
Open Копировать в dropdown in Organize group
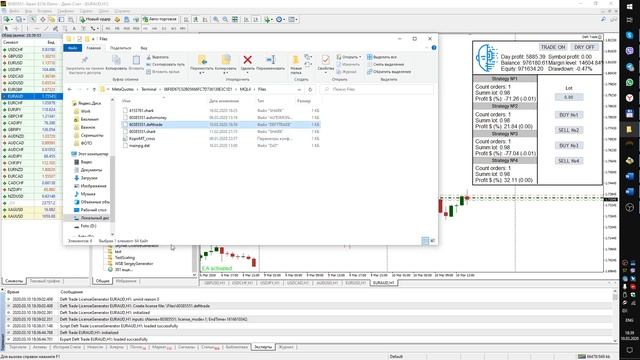click(225, 64)
